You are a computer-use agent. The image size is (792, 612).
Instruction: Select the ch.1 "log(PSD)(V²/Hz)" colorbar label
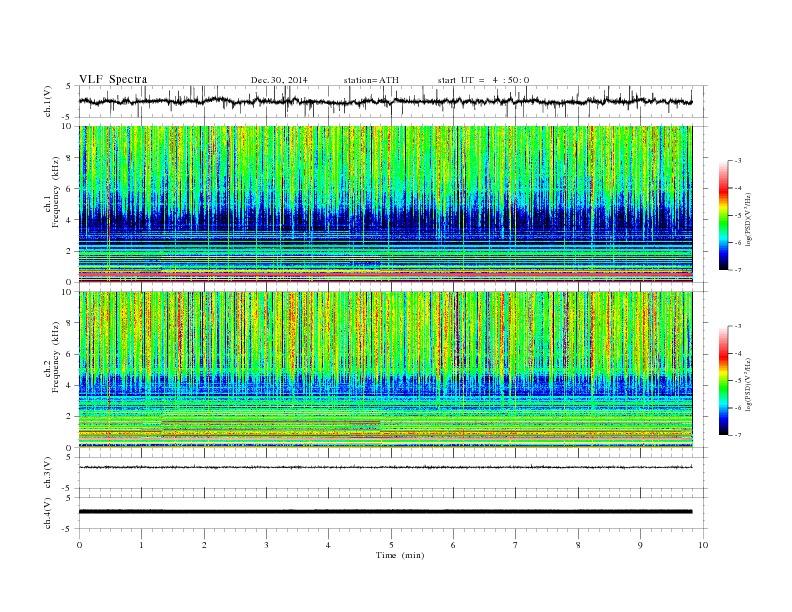749,218
